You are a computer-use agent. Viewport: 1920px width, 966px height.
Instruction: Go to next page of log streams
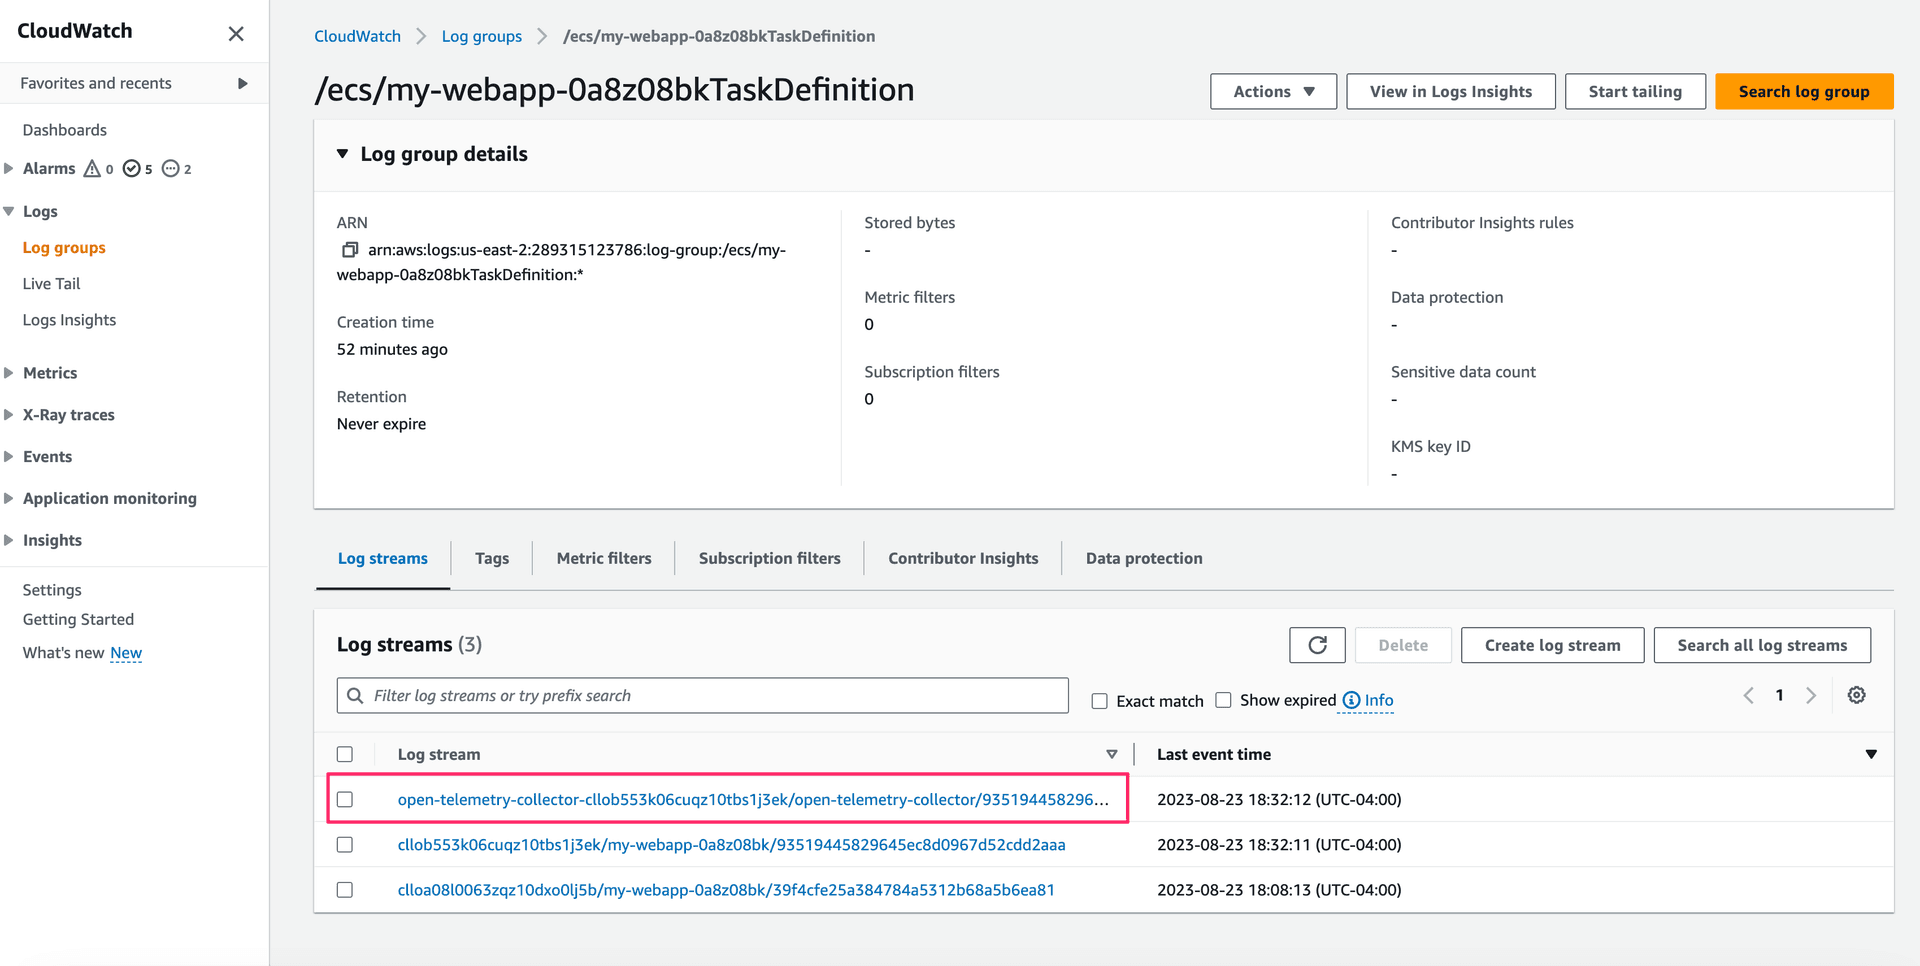pyautogui.click(x=1810, y=695)
